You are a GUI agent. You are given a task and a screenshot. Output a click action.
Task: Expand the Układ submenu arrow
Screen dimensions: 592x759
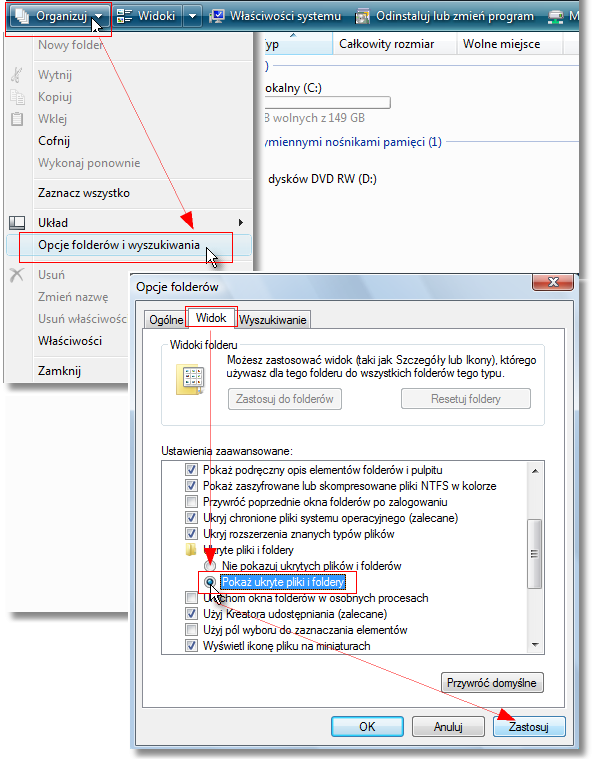241,223
